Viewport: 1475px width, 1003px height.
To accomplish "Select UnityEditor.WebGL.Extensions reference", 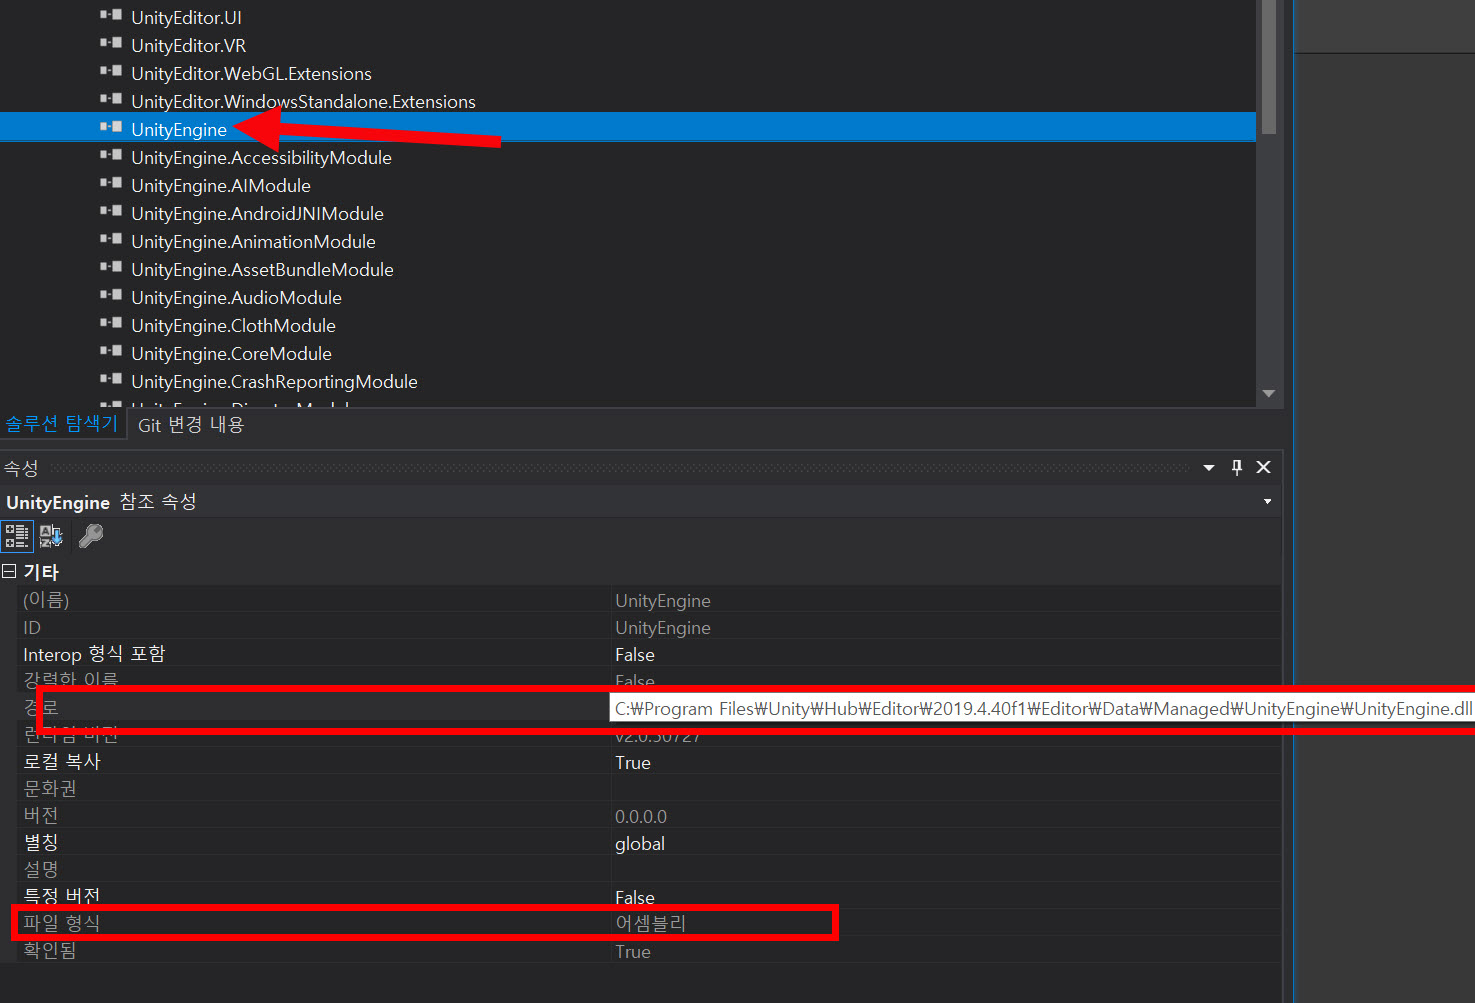I will (x=251, y=73).
